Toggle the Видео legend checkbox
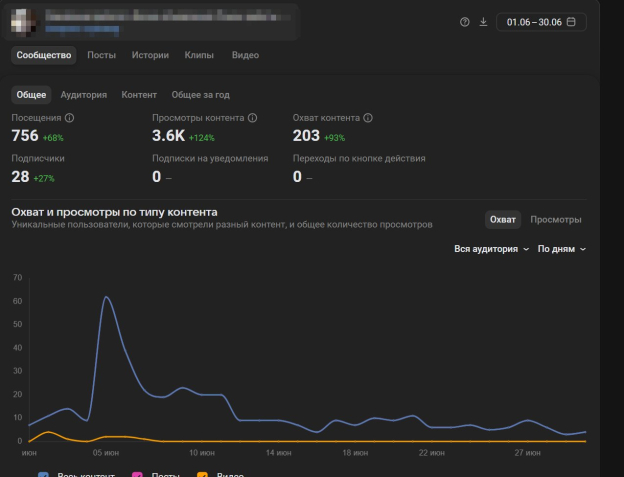Image resolution: width=624 pixels, height=477 pixels. 203,474
